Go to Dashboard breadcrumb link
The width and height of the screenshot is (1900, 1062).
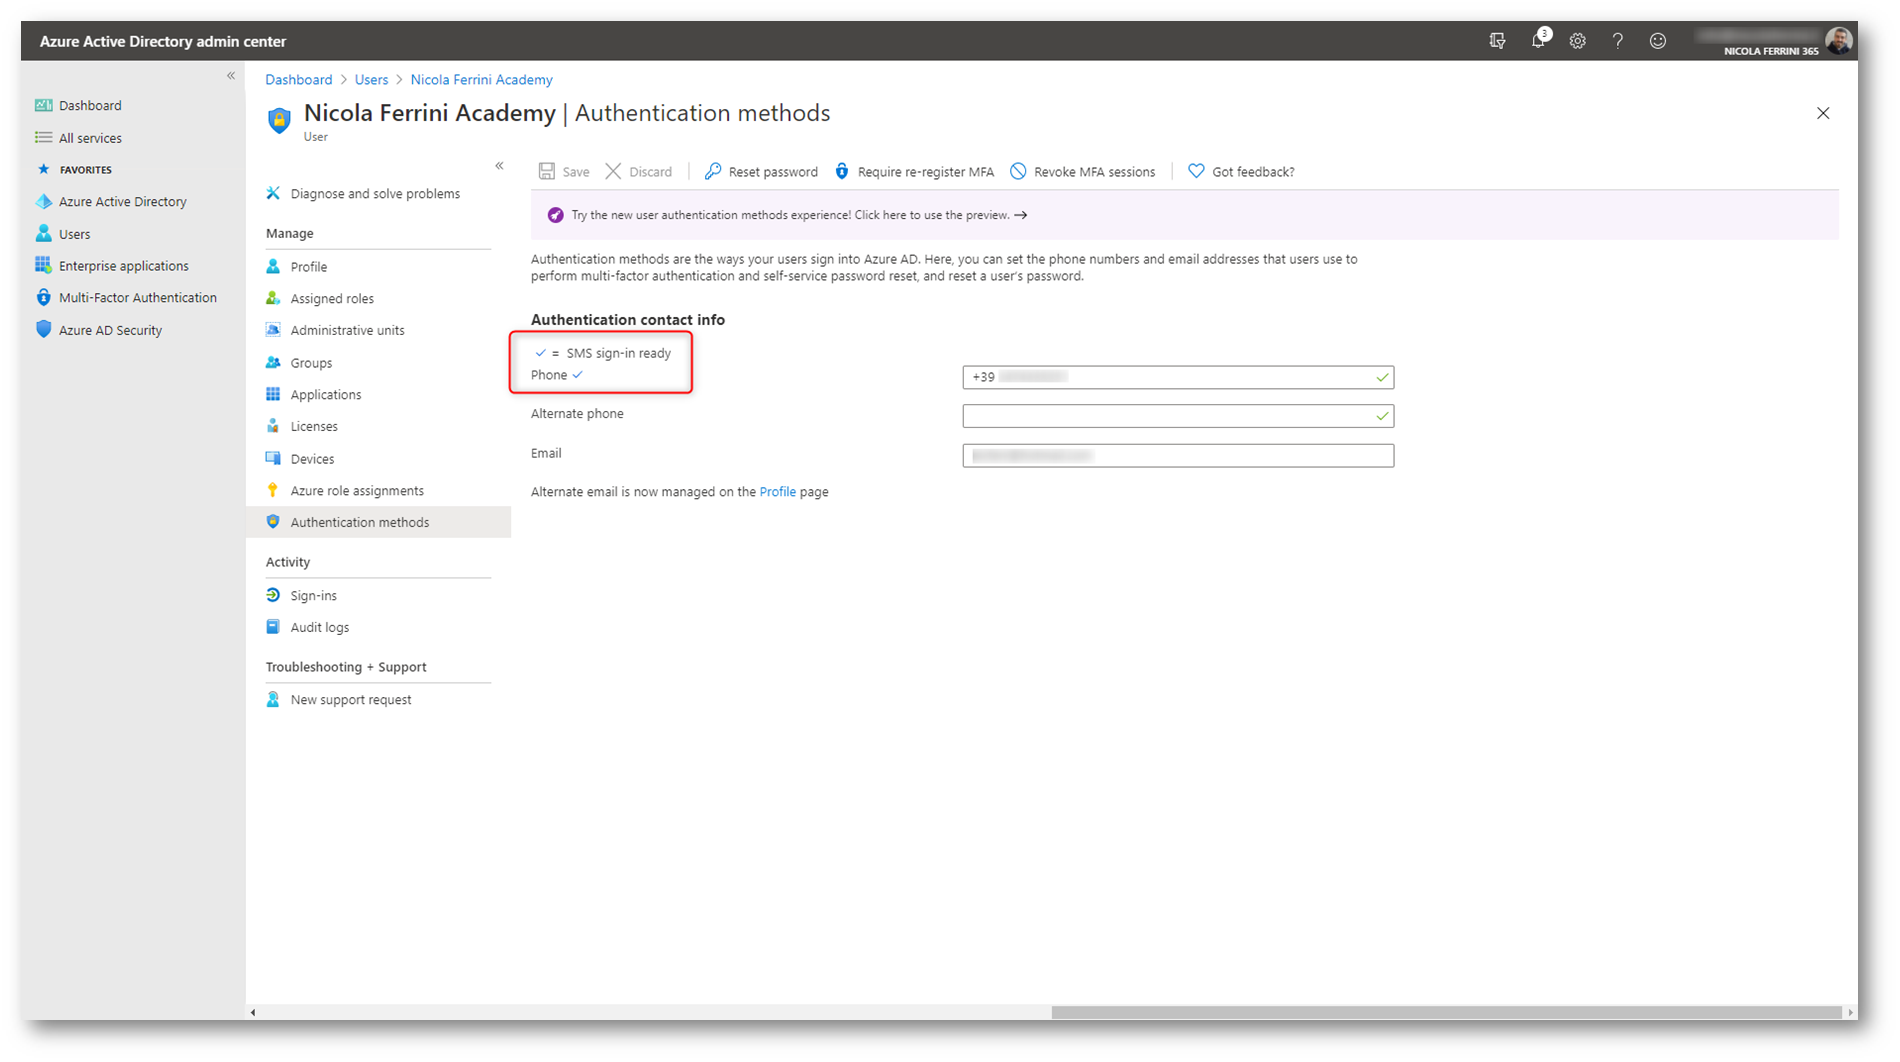click(x=298, y=80)
